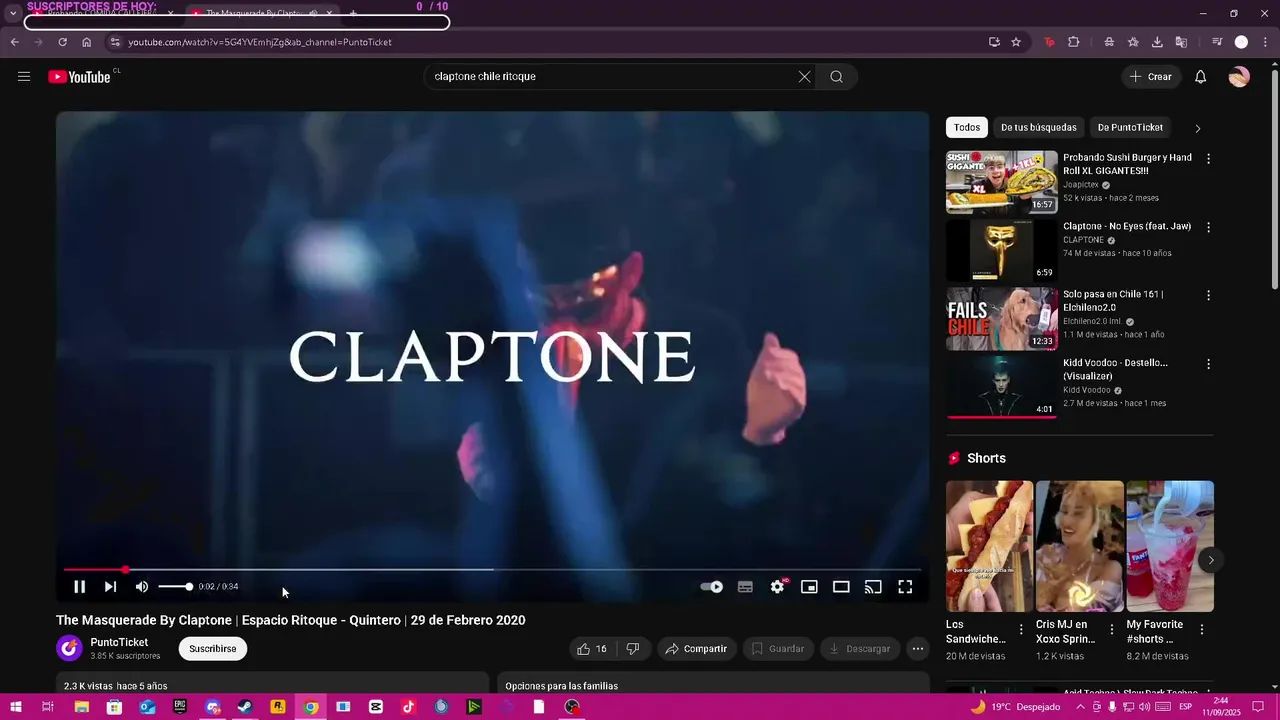Open the Crear menu
The image size is (1280, 720).
pos(1151,77)
